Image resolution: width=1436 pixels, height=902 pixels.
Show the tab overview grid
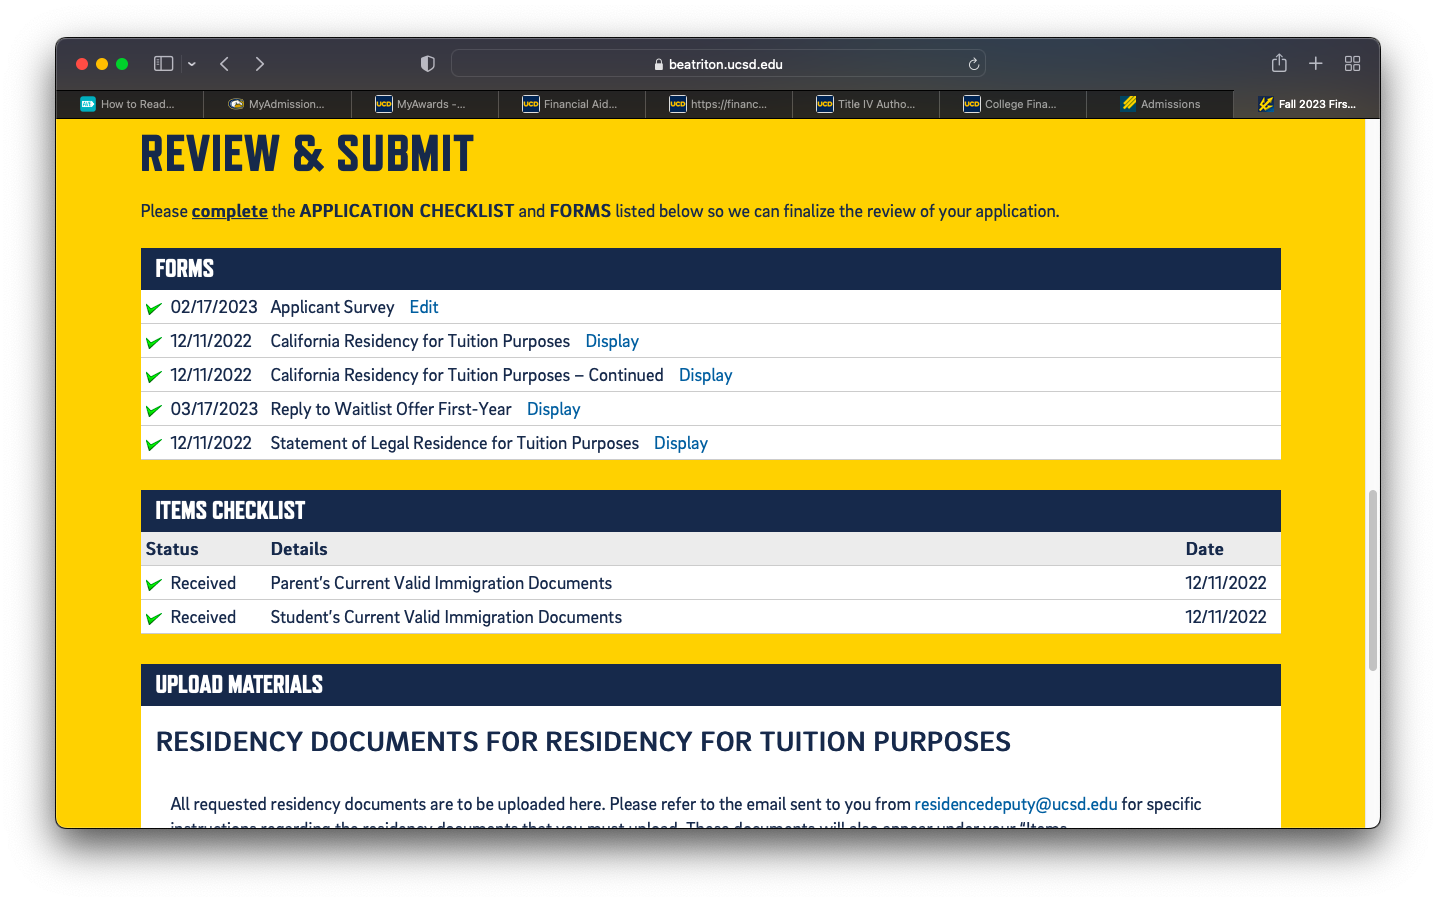tap(1352, 64)
